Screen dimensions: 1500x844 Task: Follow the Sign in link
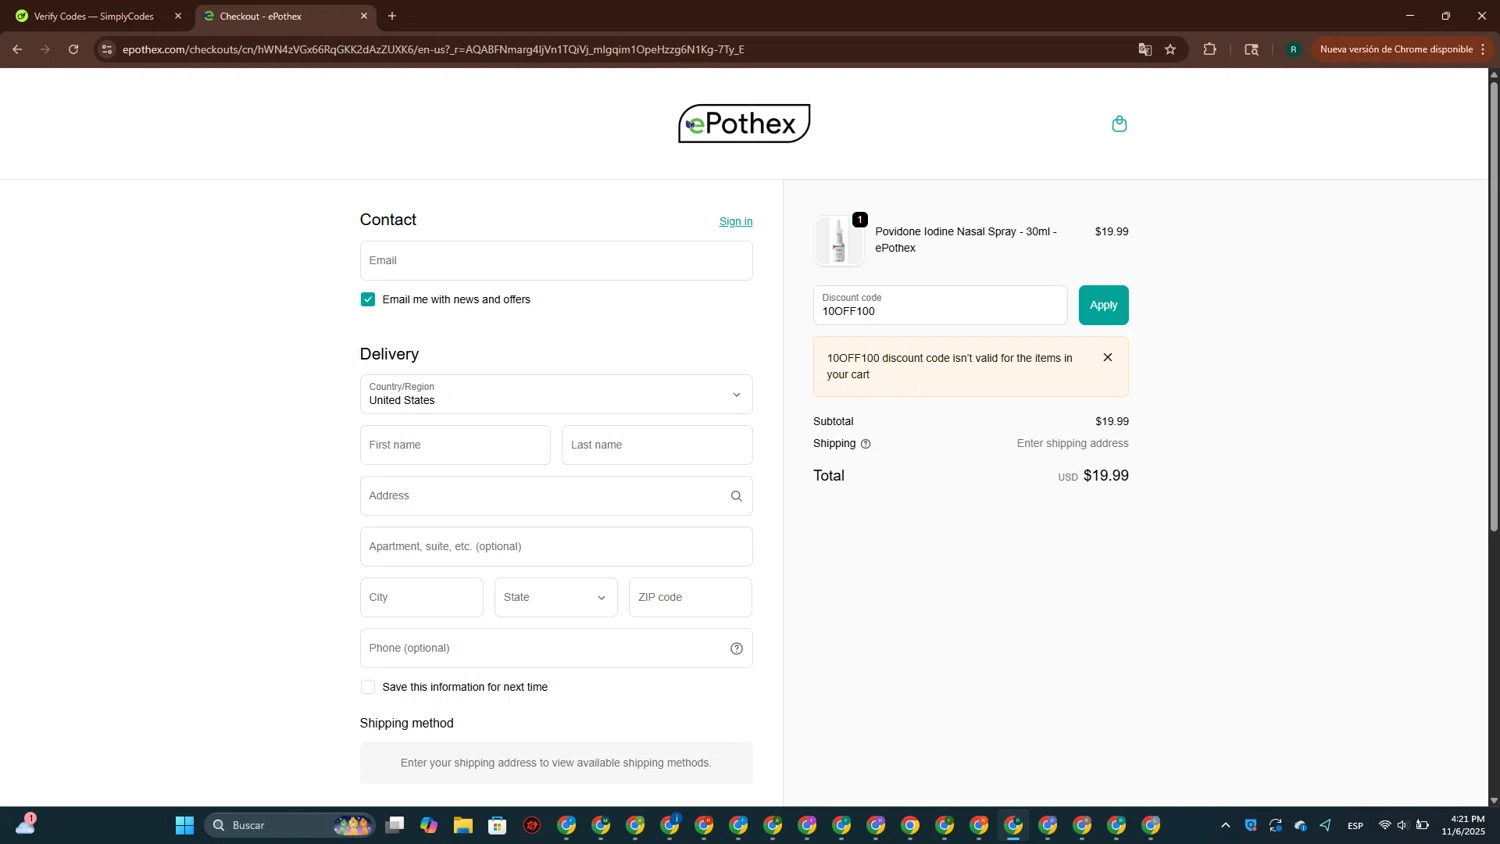pos(736,221)
